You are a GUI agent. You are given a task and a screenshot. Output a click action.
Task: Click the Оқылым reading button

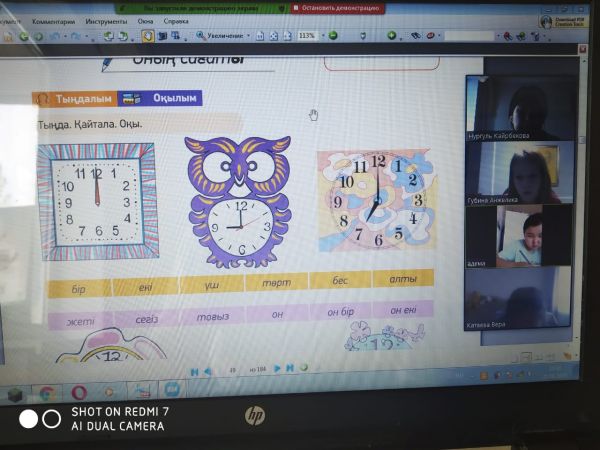click(x=160, y=98)
